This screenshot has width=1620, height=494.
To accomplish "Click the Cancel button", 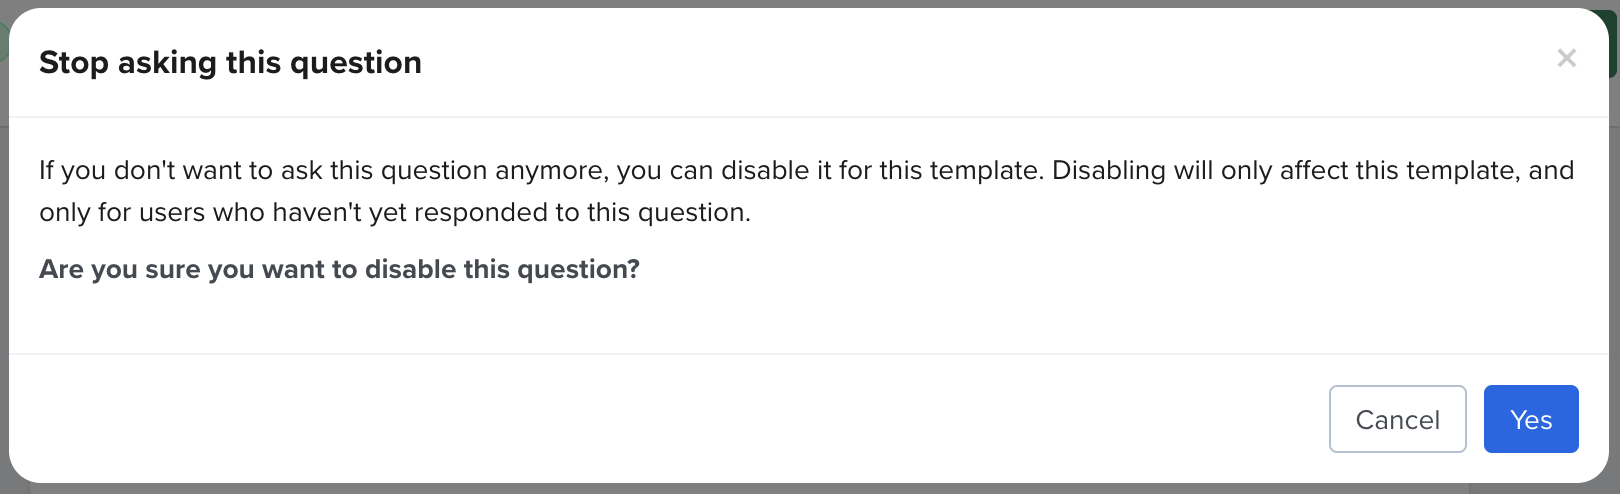I will click(x=1397, y=419).
